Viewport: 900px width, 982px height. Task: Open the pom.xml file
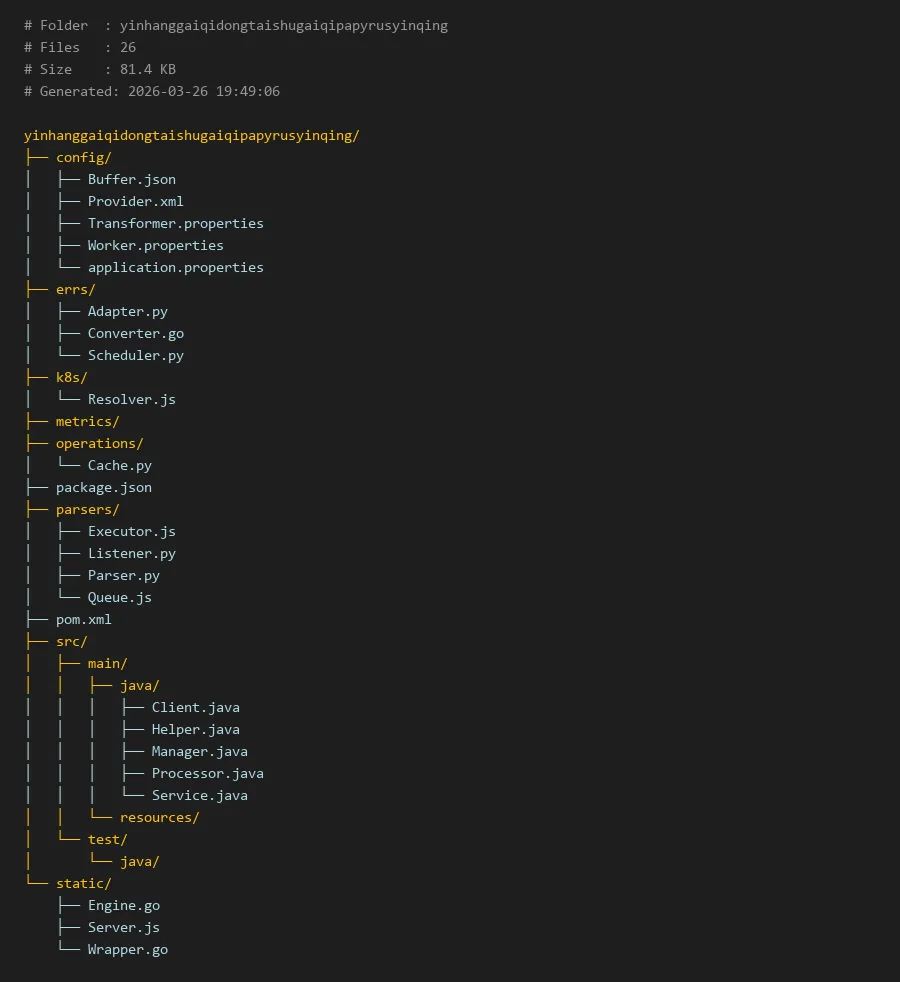(x=83, y=619)
